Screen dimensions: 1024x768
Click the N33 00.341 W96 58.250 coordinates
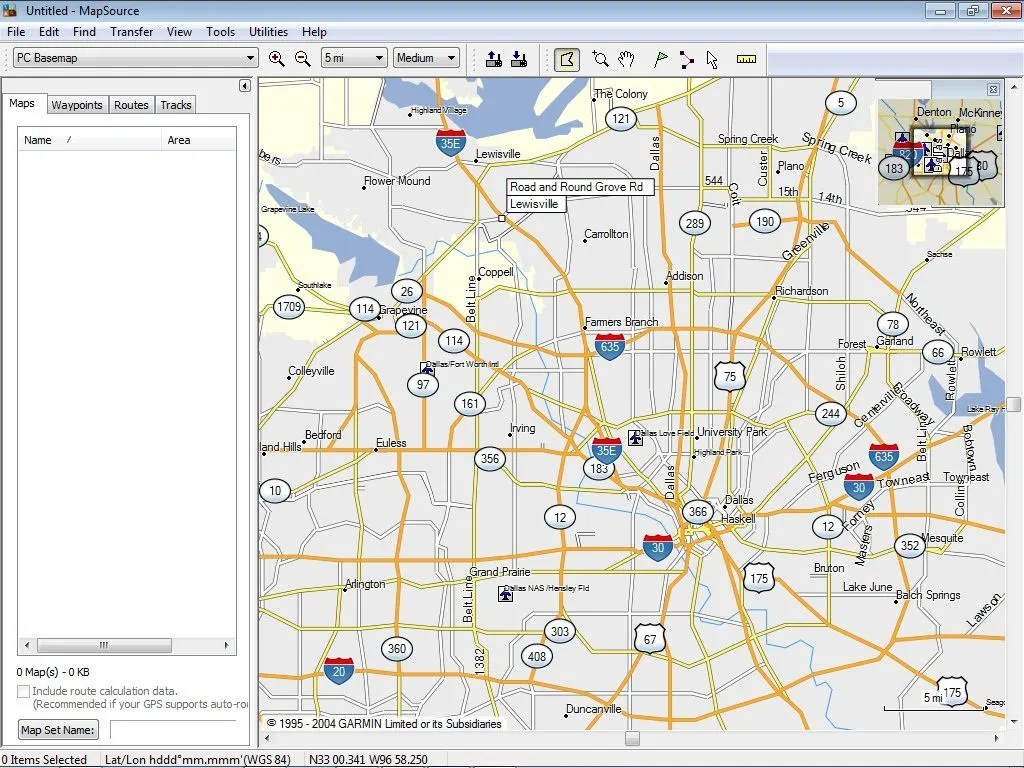(x=368, y=760)
